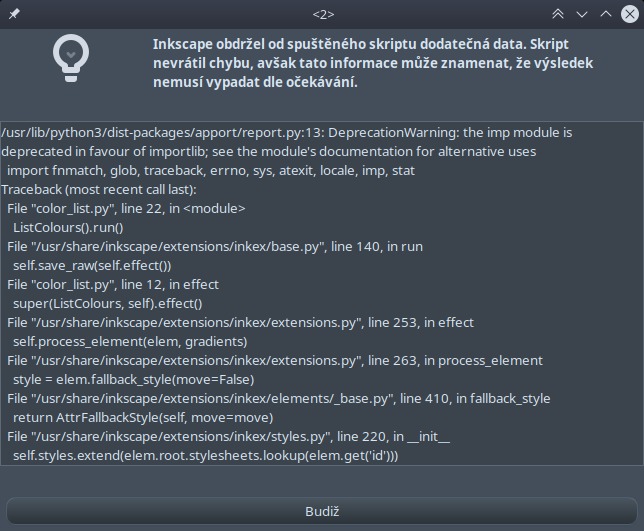
Task: Click 'File "color_list.py", line 22' line
Action: pyautogui.click(x=126, y=209)
